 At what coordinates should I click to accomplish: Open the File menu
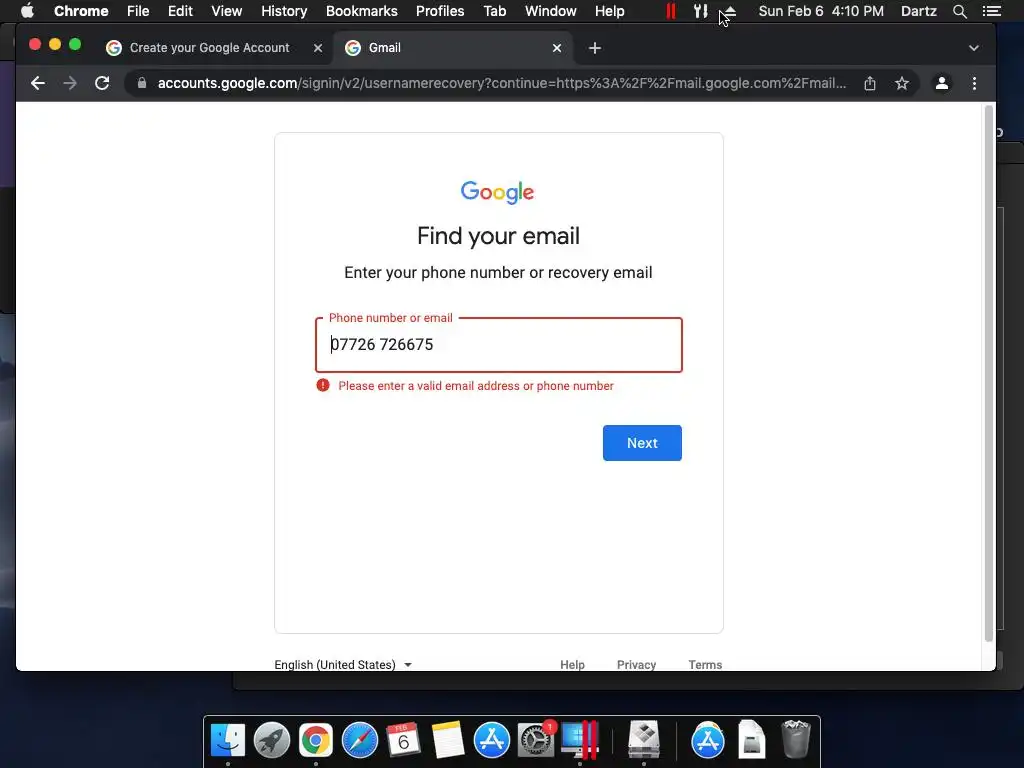coord(138,11)
